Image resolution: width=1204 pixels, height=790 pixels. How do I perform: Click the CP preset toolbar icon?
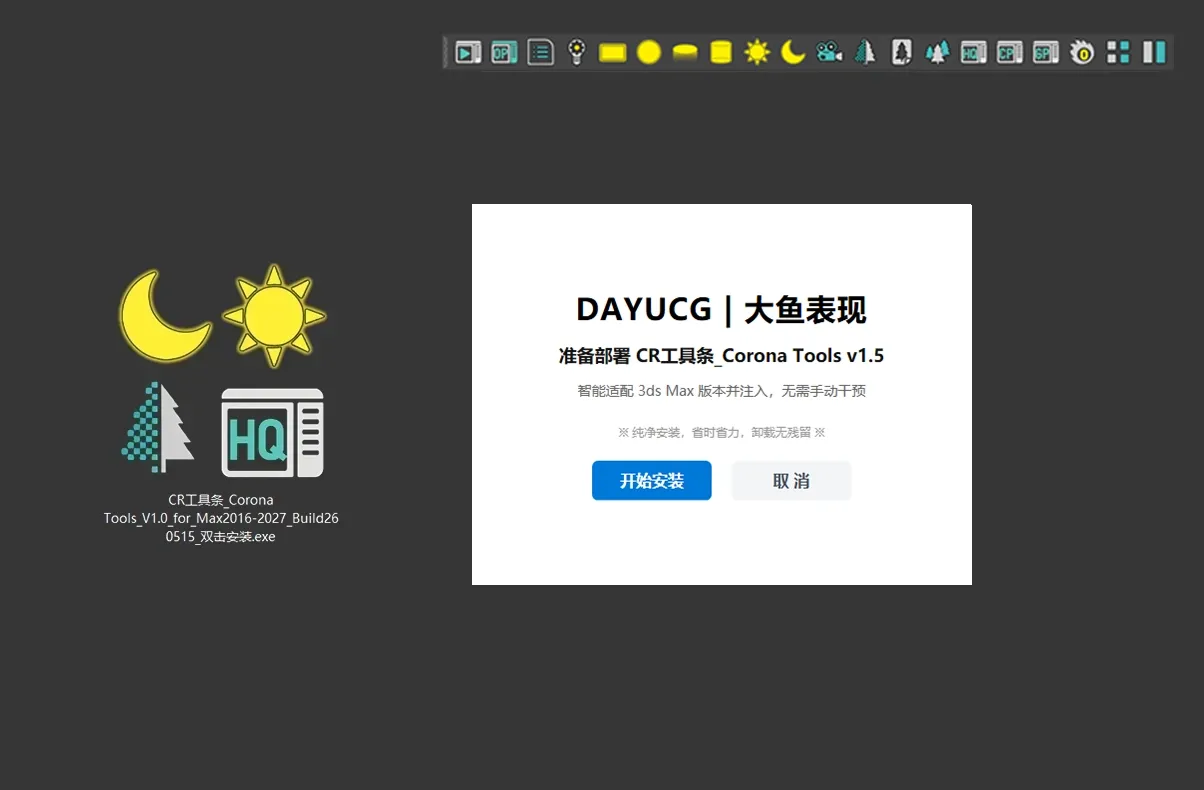pos(1010,52)
